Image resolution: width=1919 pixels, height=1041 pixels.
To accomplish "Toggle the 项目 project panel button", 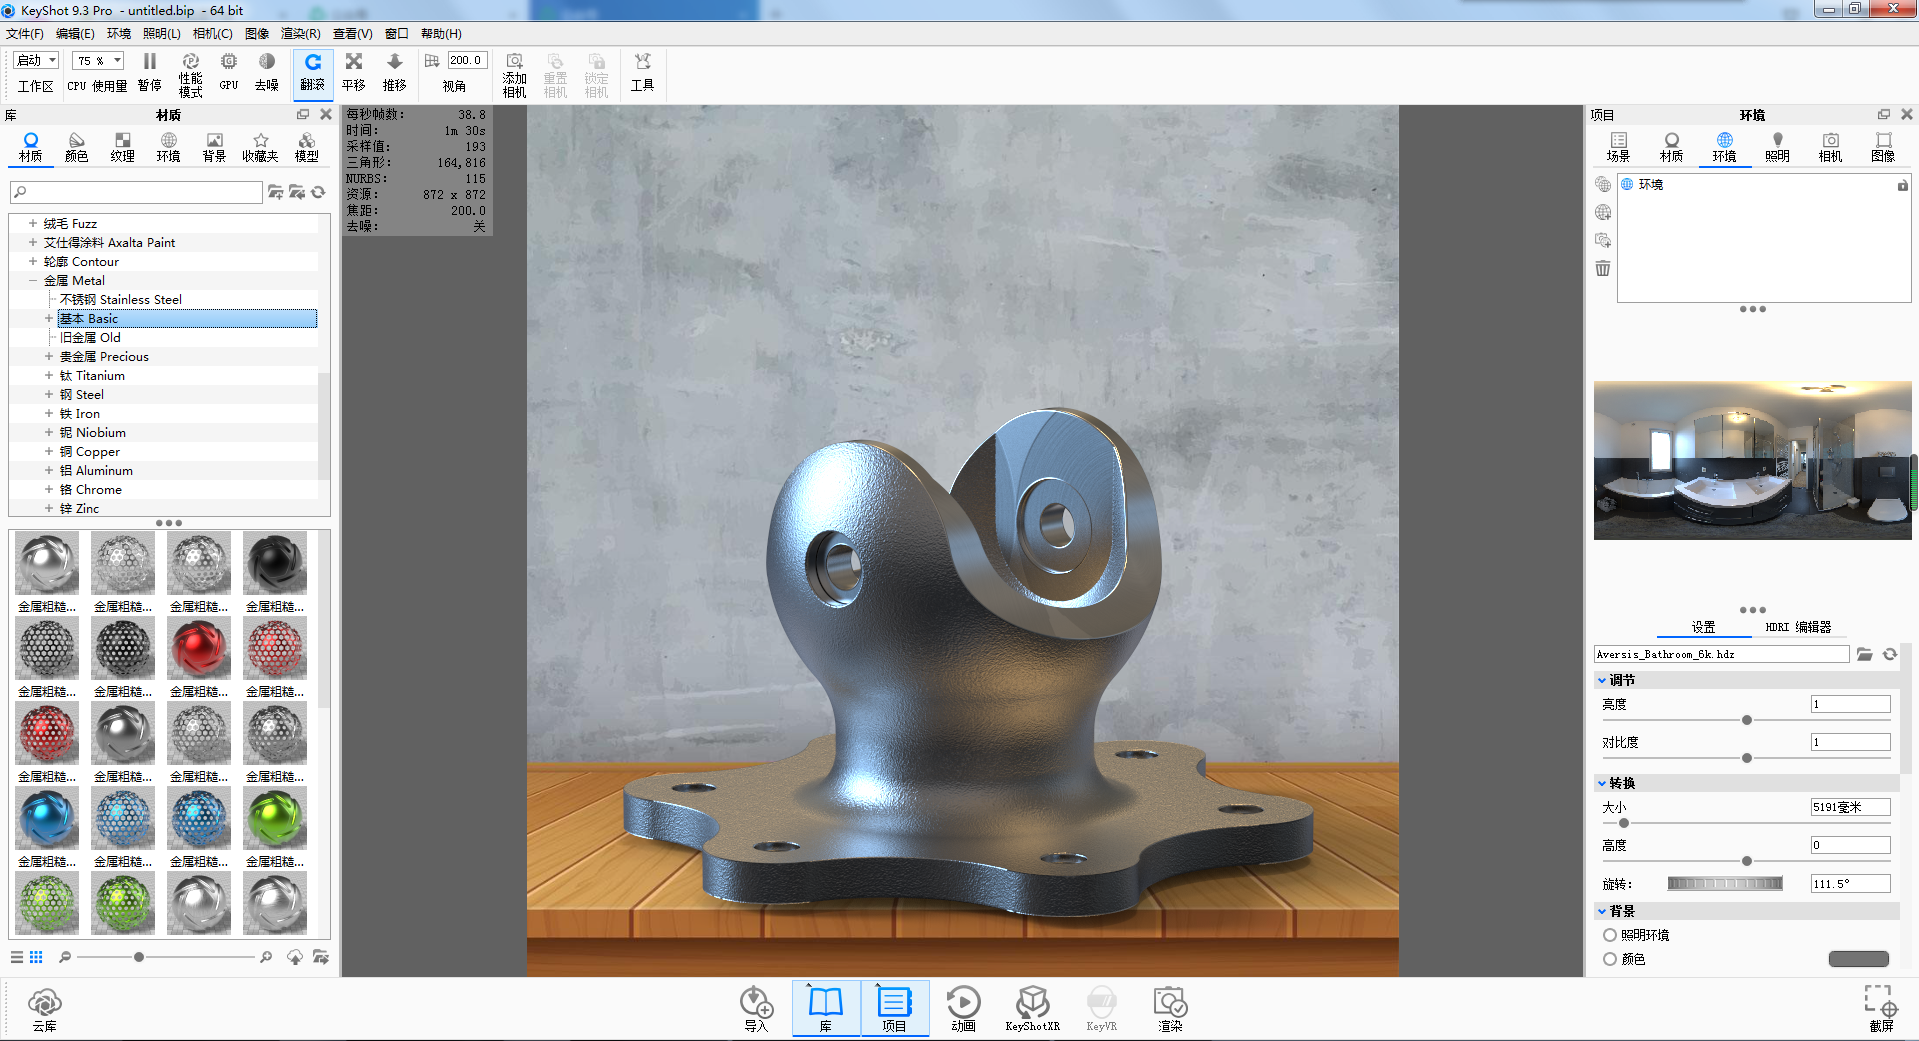I will [894, 1008].
